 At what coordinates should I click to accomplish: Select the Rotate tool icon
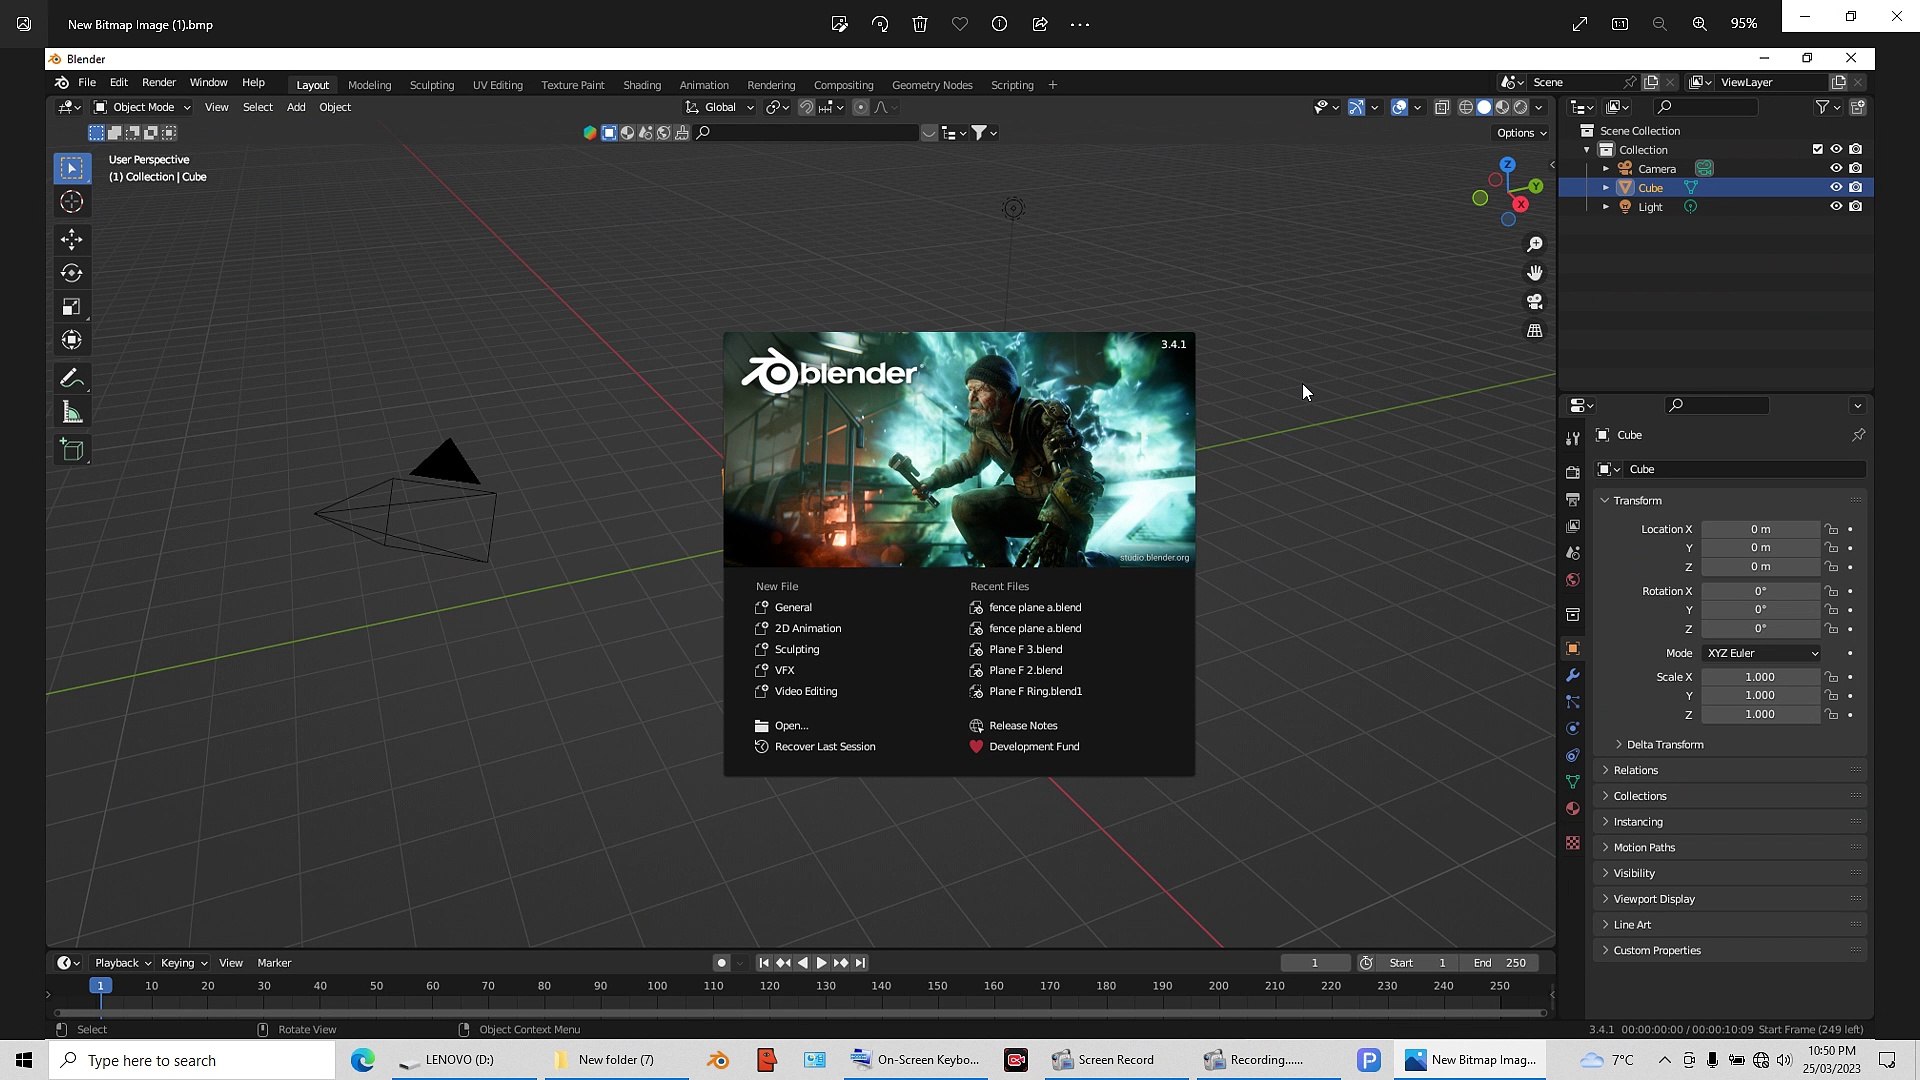tap(71, 273)
